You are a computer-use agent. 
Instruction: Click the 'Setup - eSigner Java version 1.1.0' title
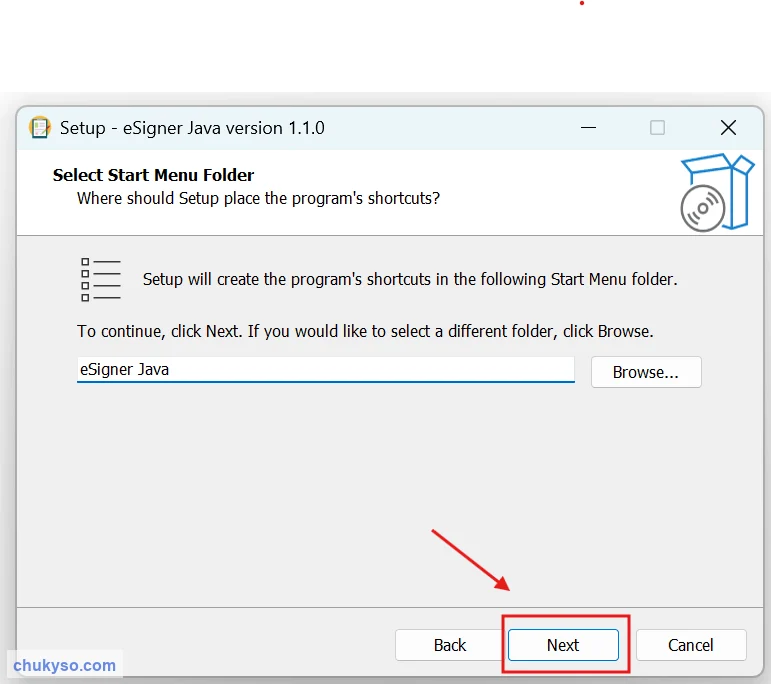pyautogui.click(x=192, y=128)
